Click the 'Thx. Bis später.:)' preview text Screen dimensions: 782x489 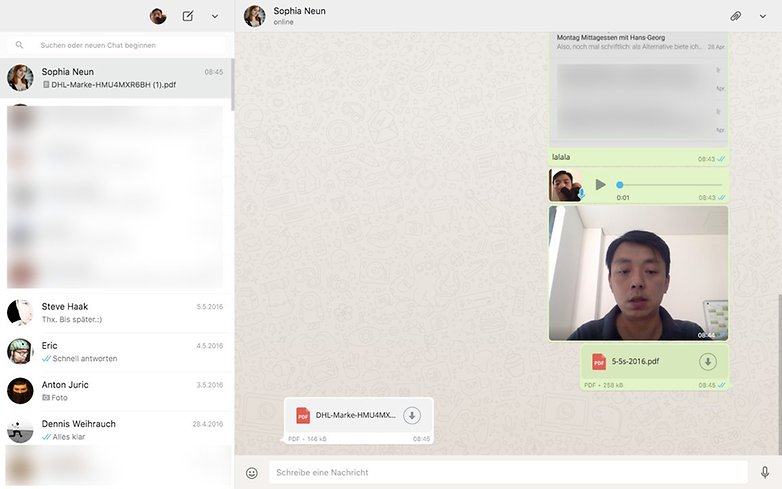tap(72, 320)
